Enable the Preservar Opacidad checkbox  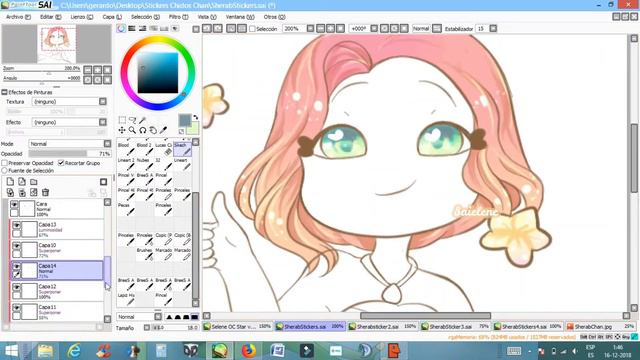4,163
